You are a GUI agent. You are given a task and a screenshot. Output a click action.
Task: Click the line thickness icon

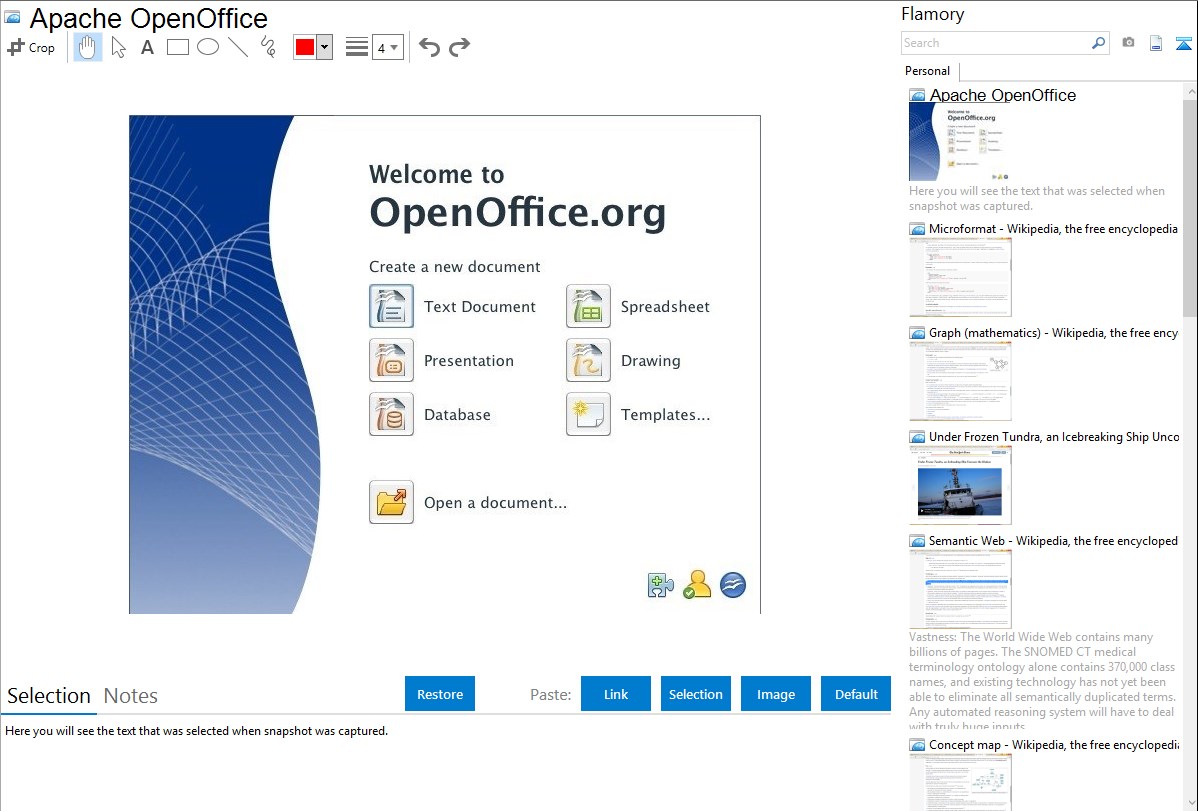[357, 47]
